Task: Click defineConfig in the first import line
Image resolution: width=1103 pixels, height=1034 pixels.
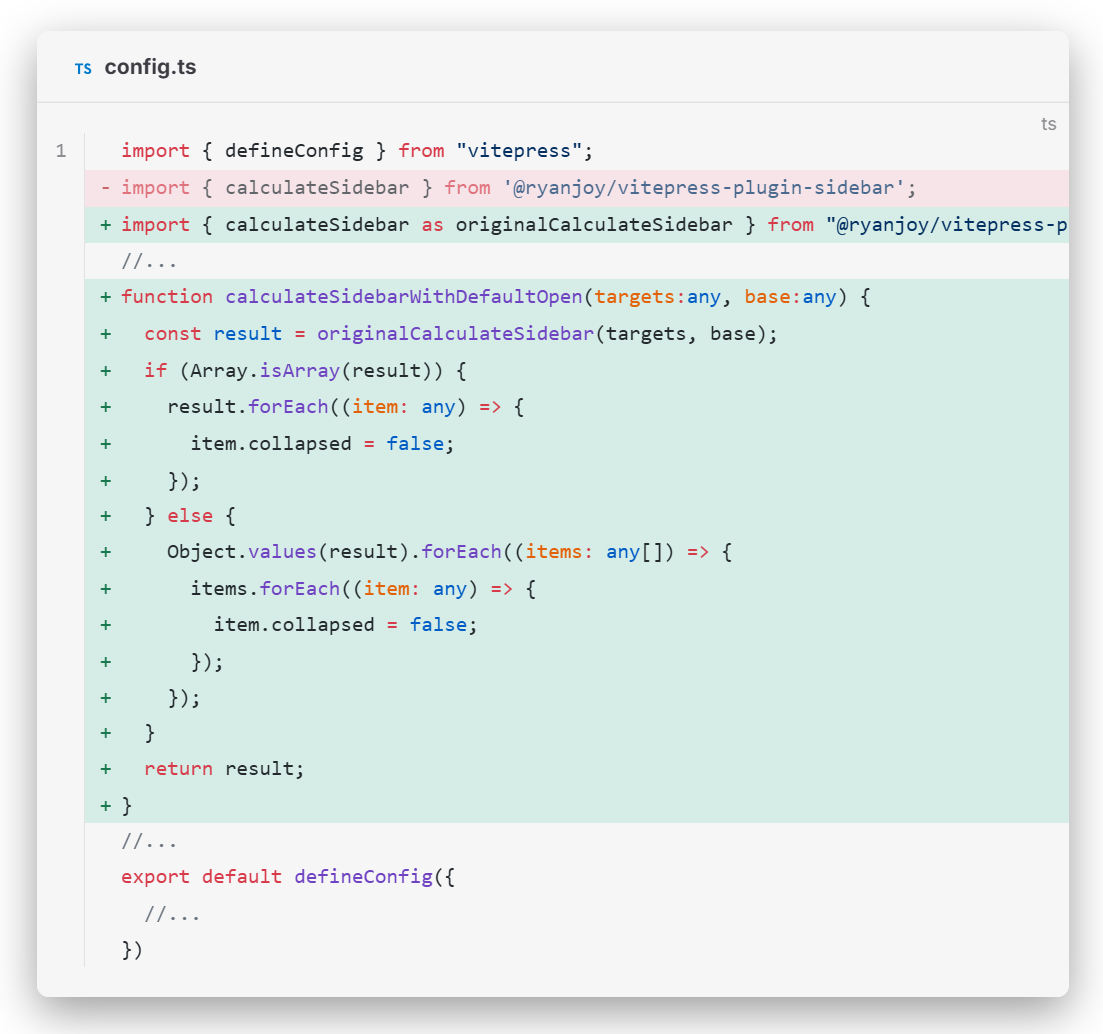Action: click(294, 151)
